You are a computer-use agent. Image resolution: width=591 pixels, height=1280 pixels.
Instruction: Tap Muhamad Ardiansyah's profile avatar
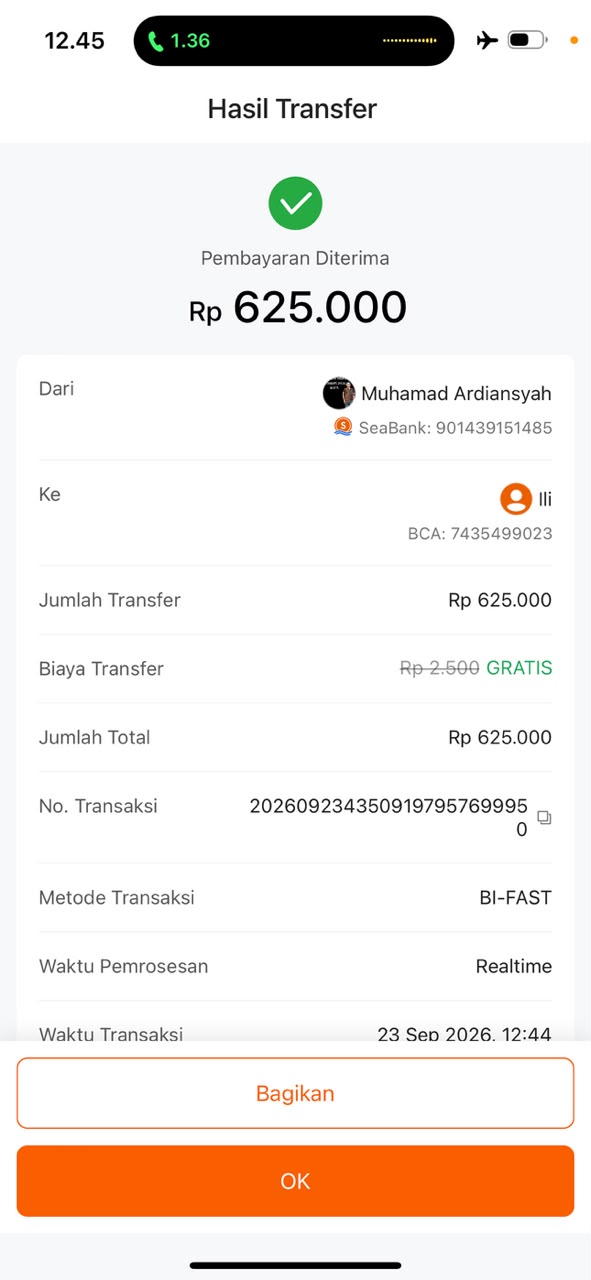click(x=339, y=393)
